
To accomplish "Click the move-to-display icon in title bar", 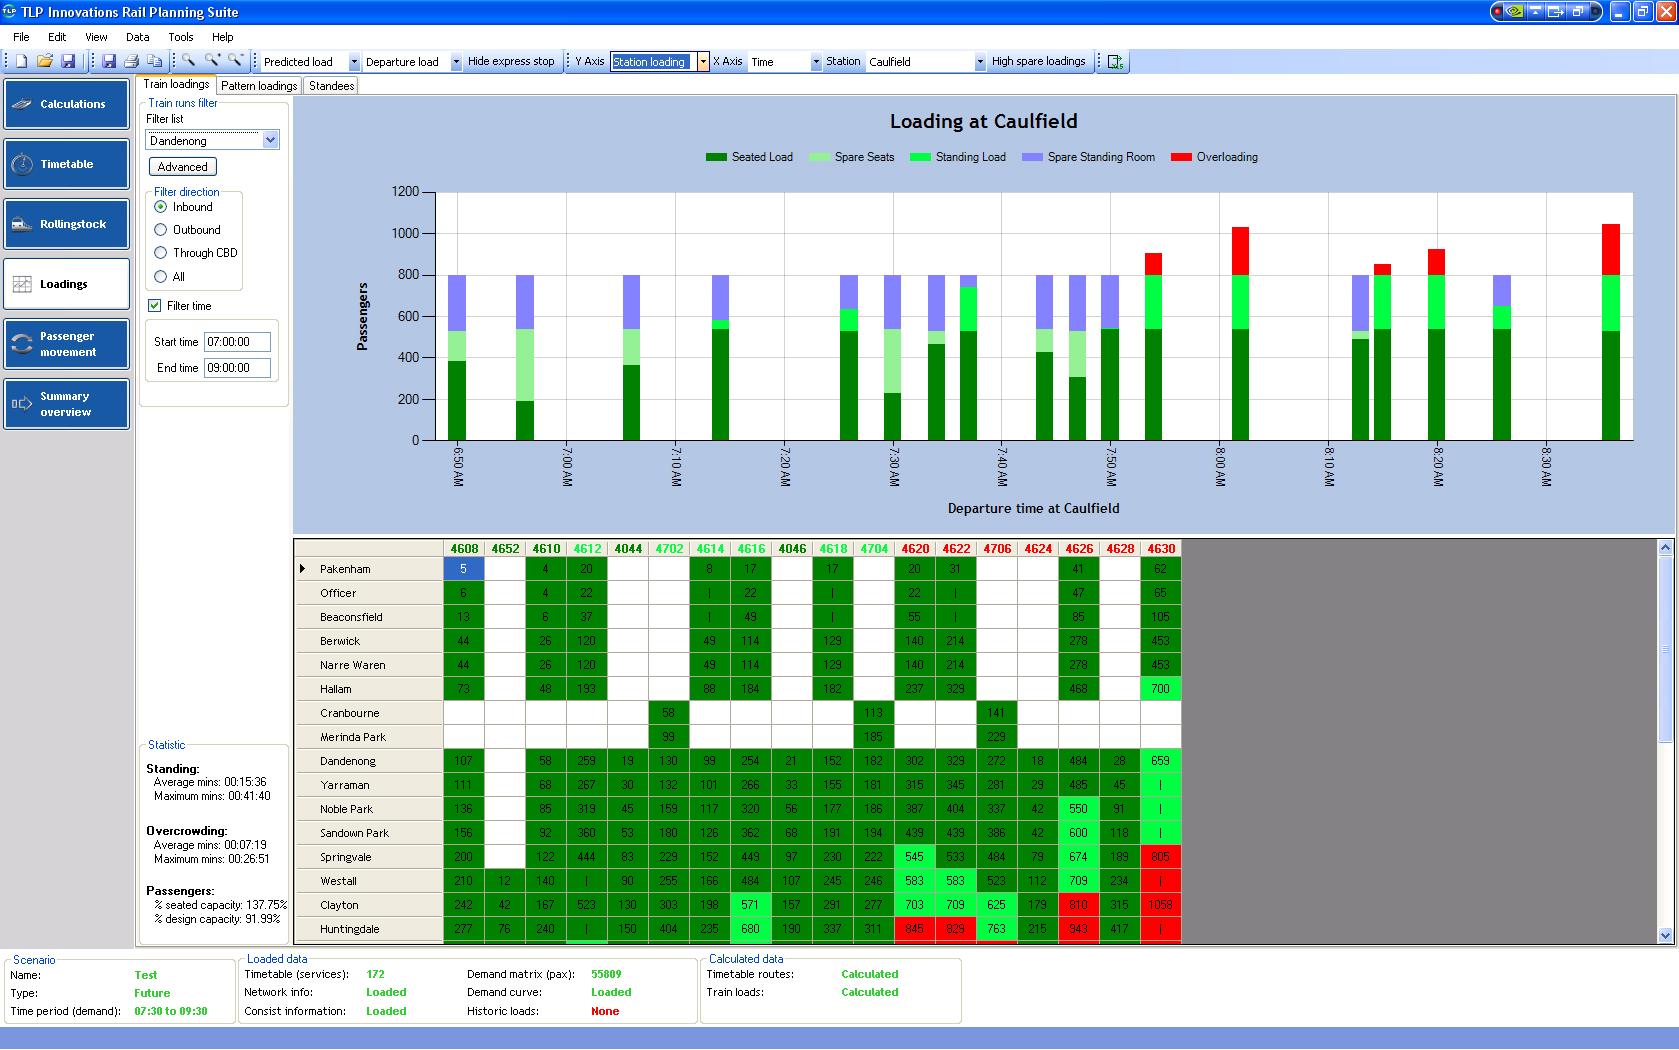I will pos(1556,12).
